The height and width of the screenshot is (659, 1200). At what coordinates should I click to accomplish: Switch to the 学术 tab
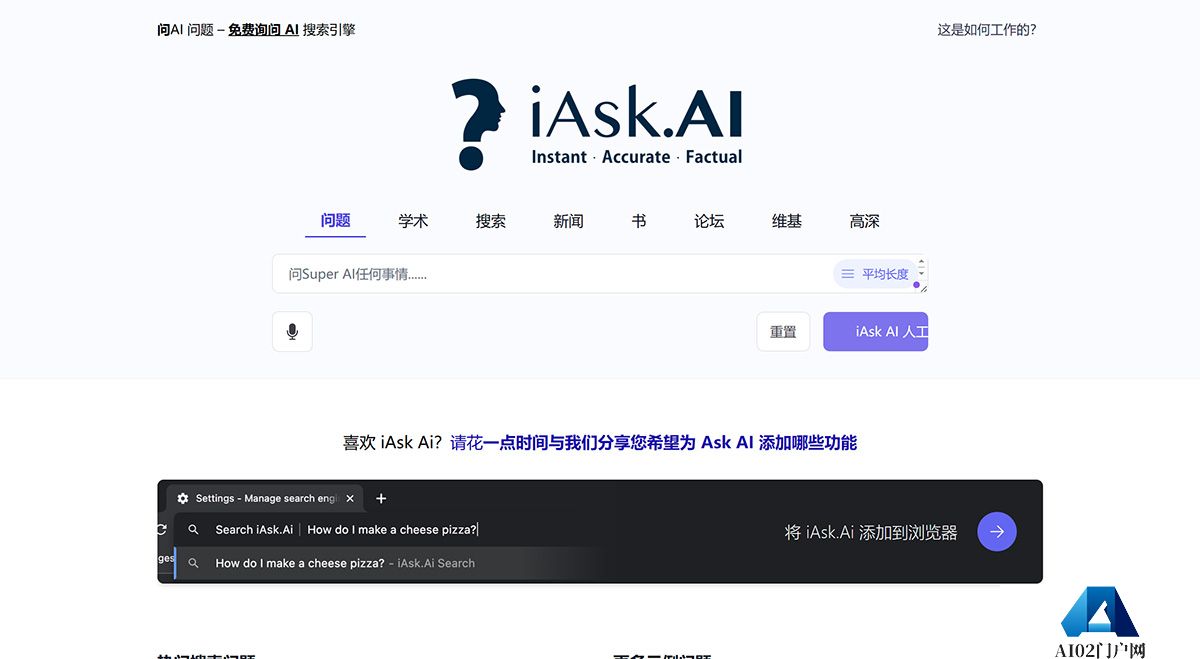[x=413, y=221]
